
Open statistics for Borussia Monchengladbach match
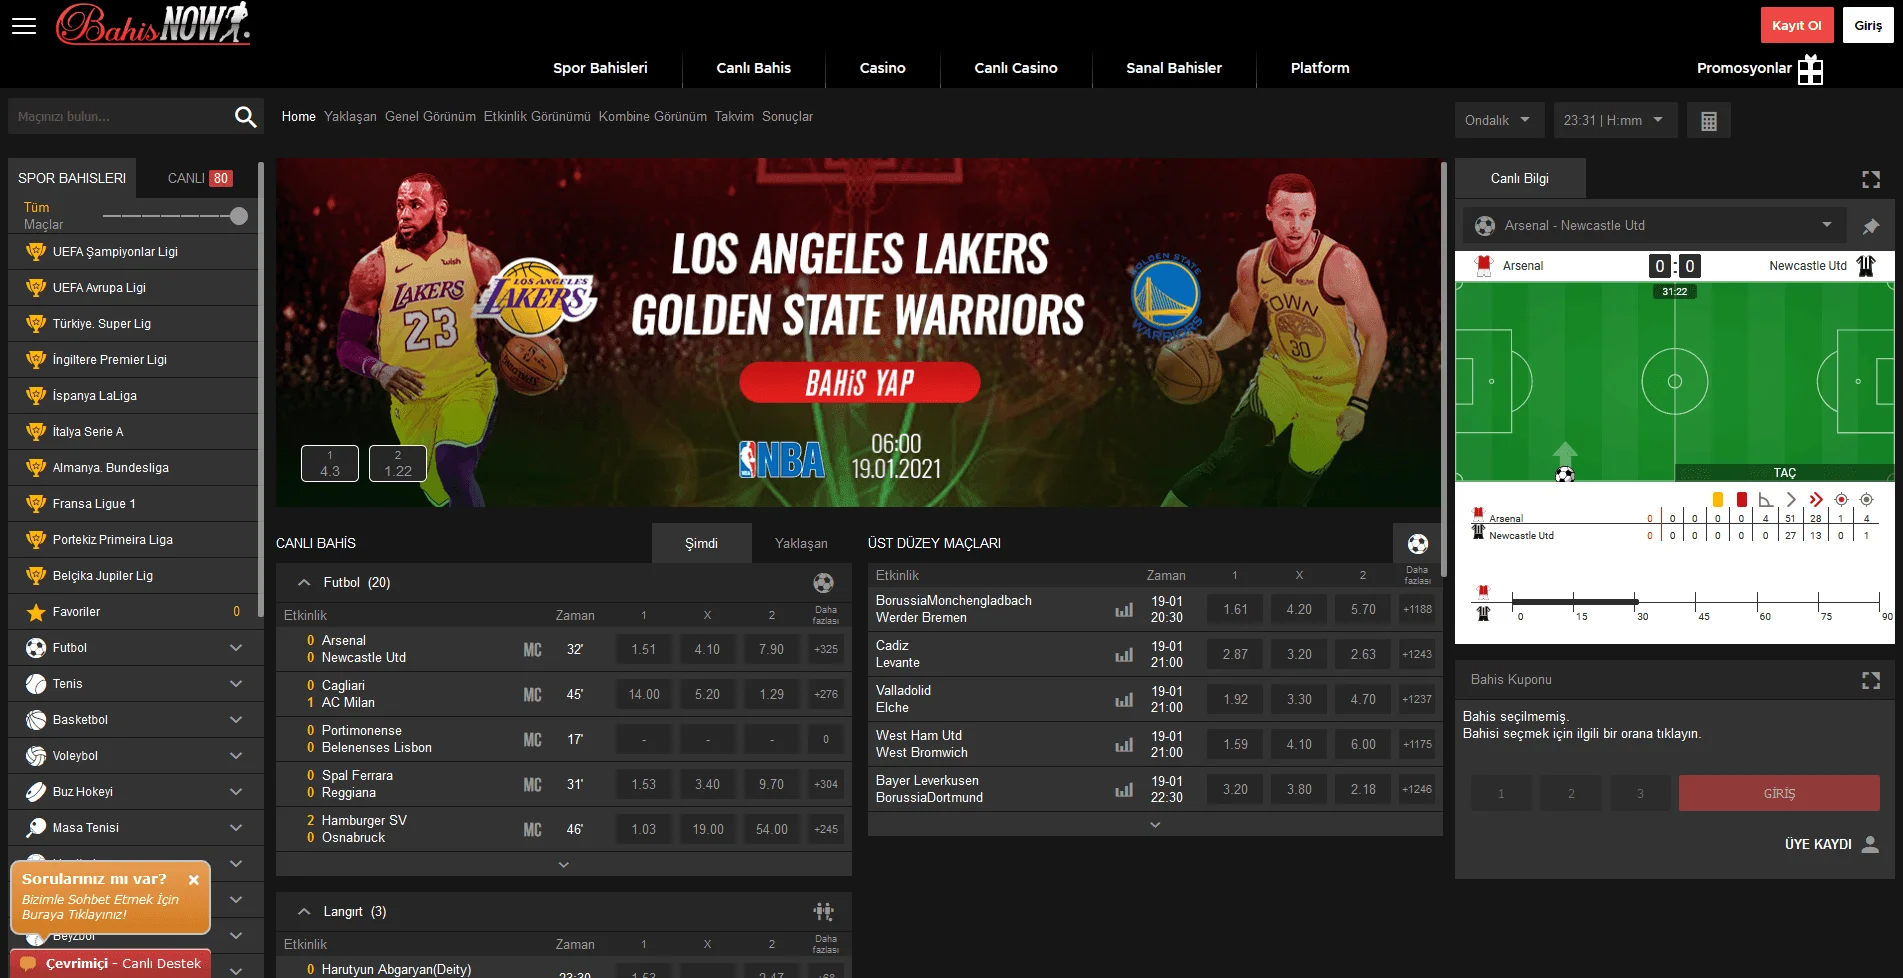(1125, 609)
